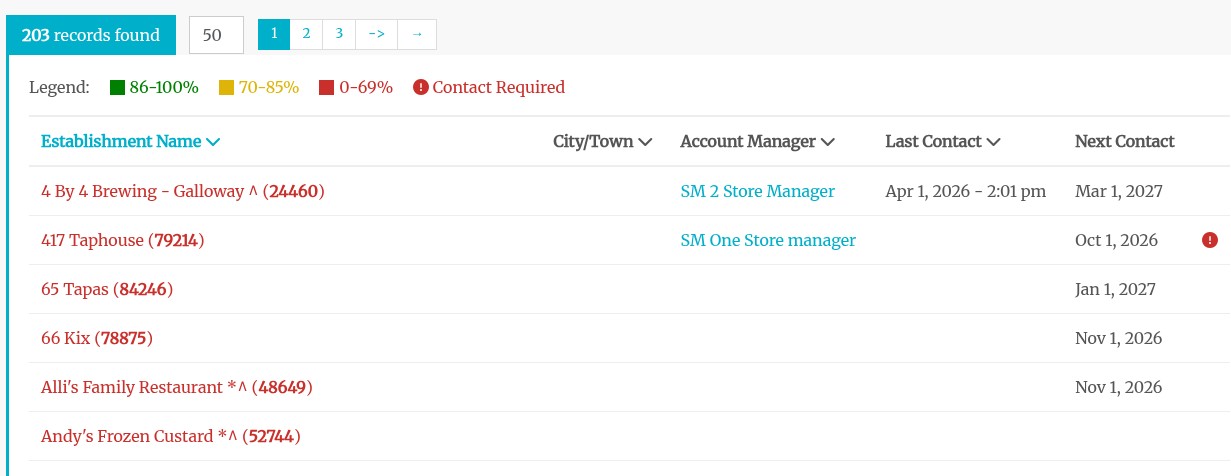Click the SM 2 Store Manager account manager link

tap(757, 191)
